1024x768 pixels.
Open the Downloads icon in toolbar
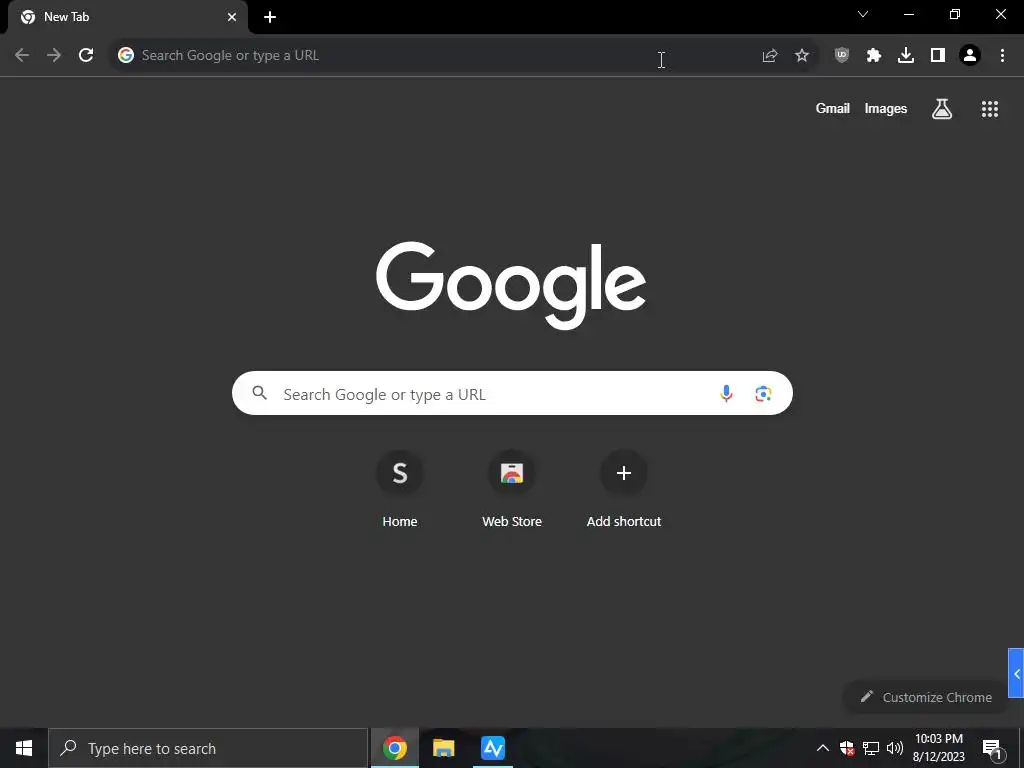(x=906, y=56)
